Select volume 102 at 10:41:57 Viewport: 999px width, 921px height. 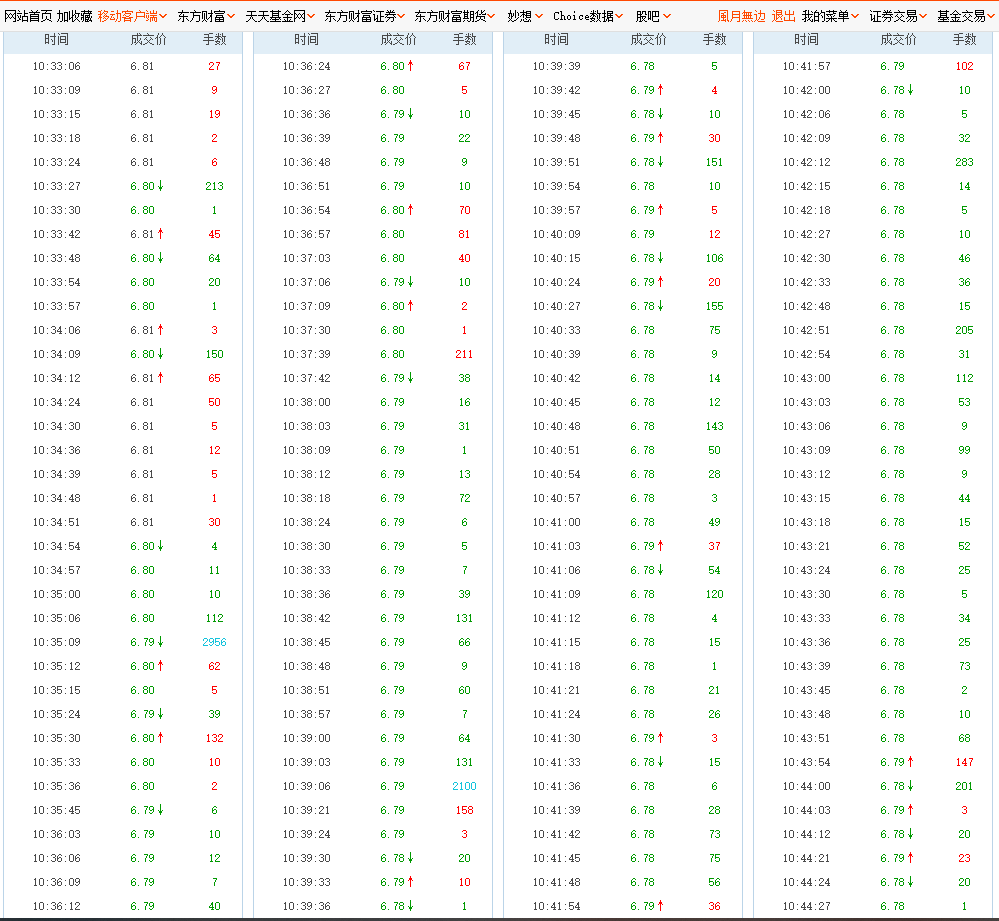pos(965,66)
